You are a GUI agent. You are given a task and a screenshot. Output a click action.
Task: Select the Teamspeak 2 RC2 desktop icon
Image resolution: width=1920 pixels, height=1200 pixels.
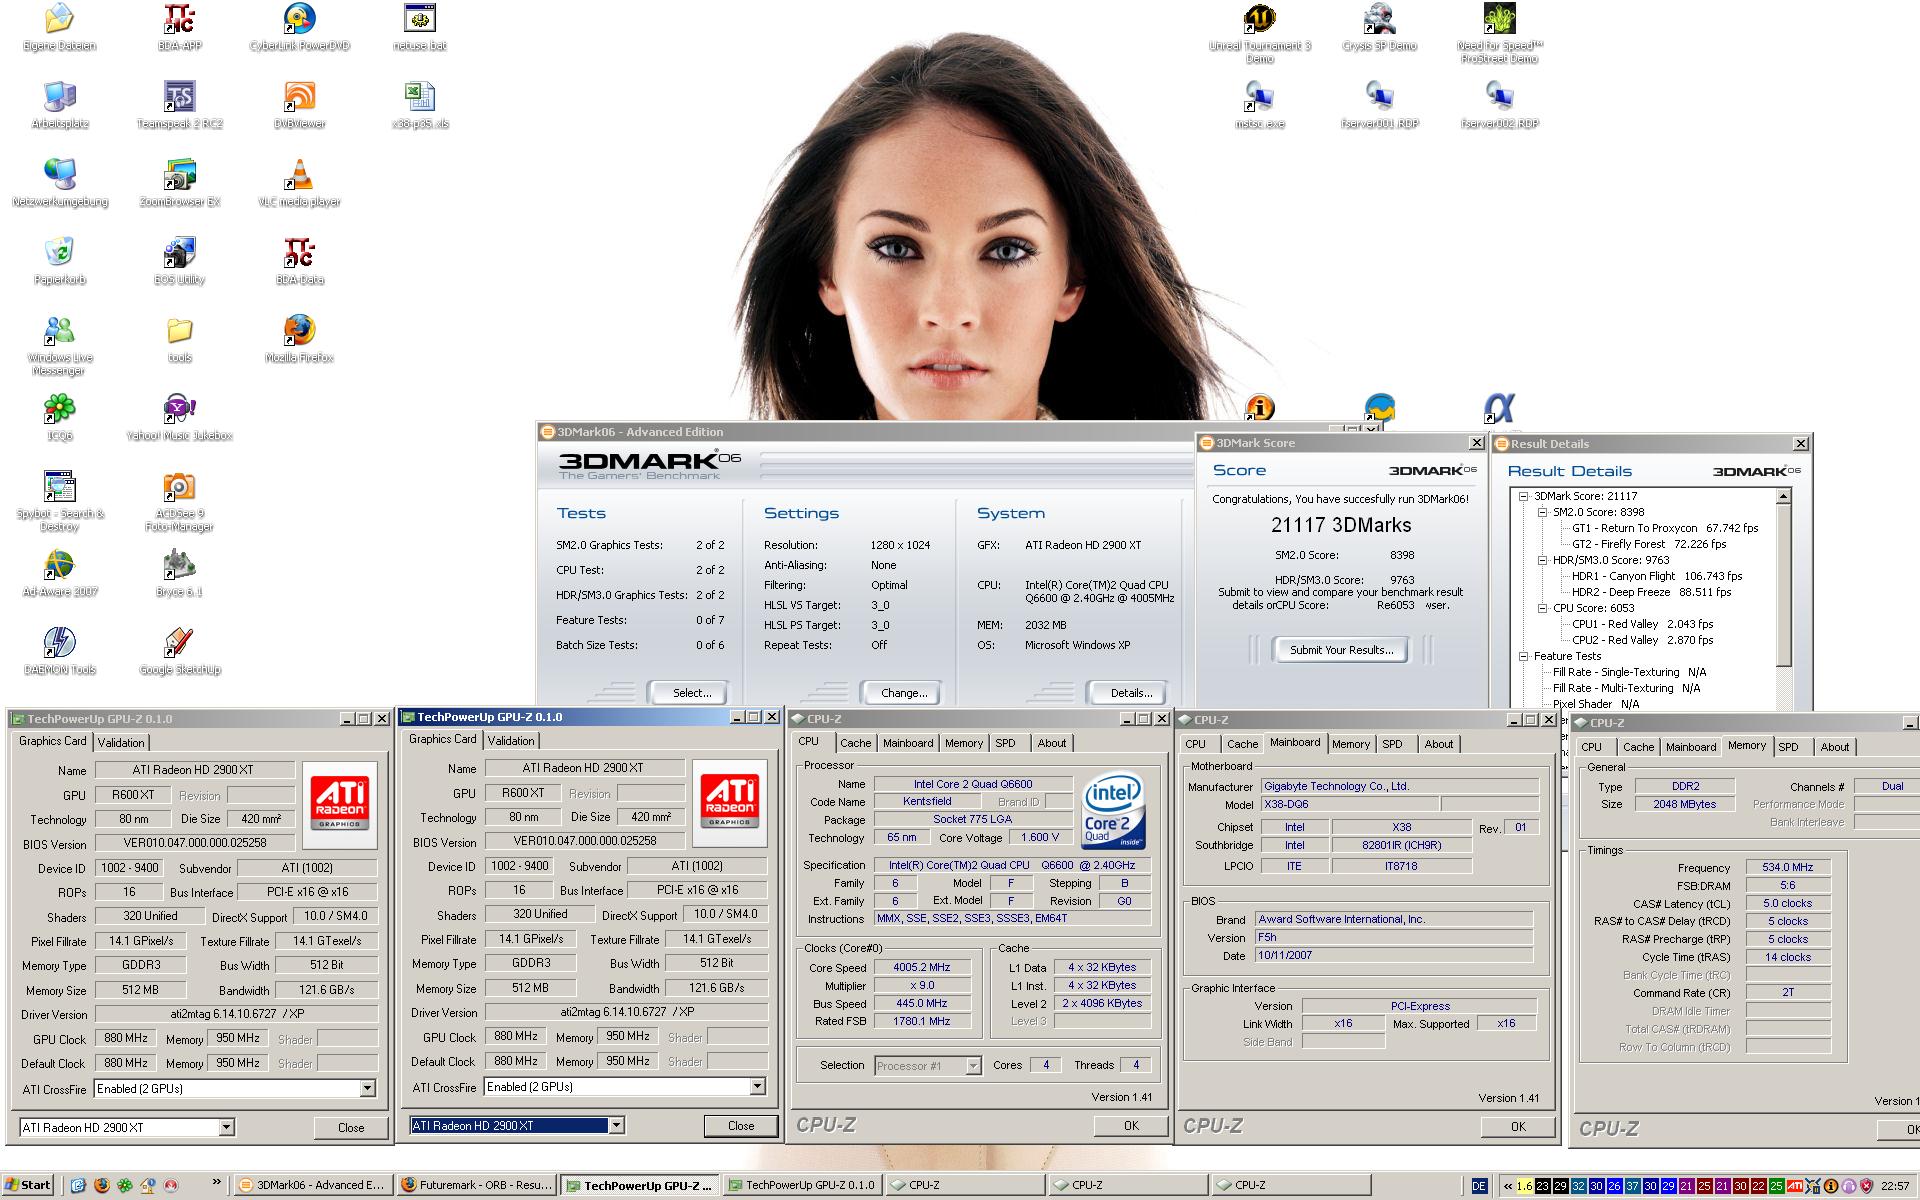(180, 105)
